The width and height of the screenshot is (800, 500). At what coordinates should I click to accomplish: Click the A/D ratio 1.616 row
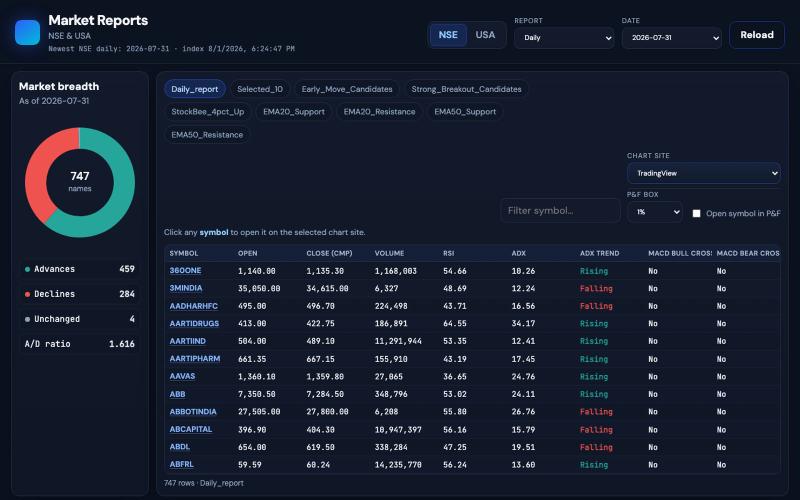point(80,344)
